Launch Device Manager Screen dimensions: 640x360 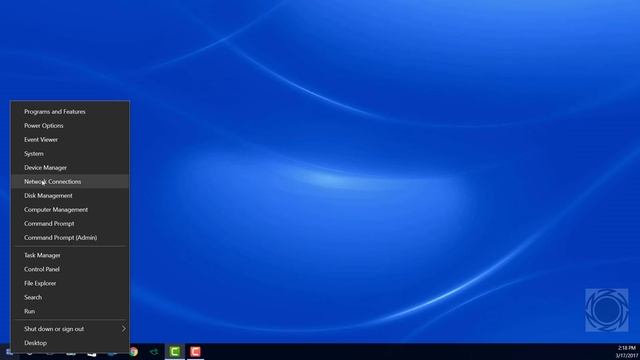coord(70,167)
